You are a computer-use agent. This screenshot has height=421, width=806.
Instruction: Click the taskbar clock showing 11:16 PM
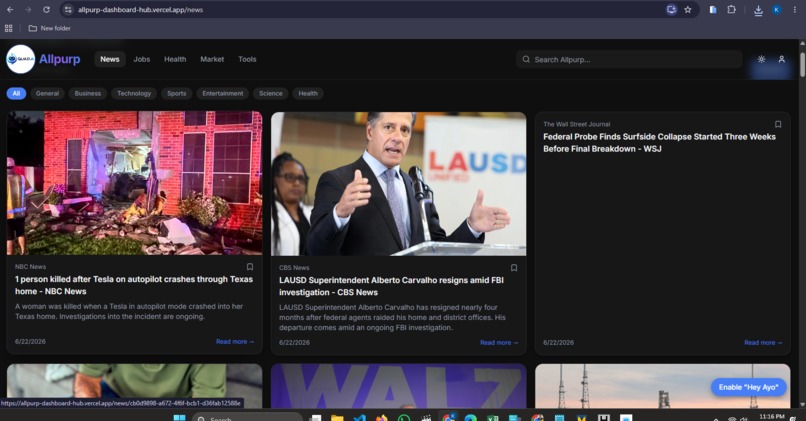coord(772,417)
